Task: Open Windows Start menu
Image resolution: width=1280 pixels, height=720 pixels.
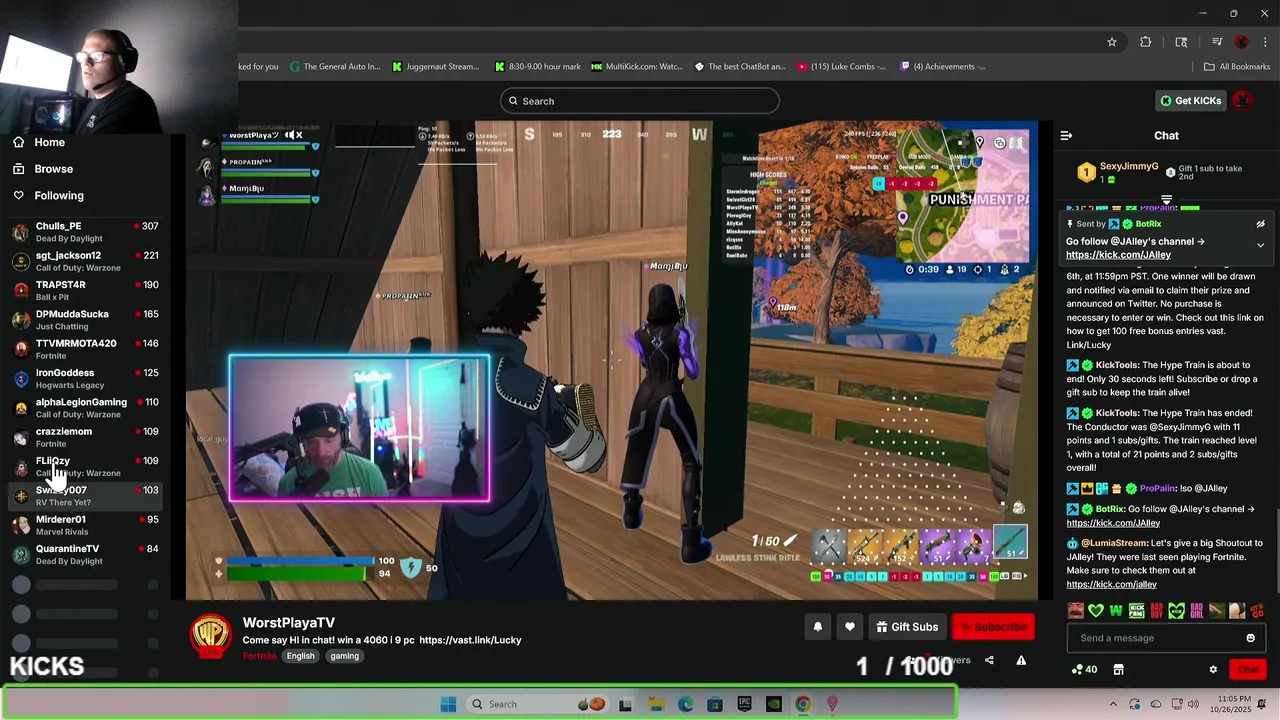Action: 448,704
